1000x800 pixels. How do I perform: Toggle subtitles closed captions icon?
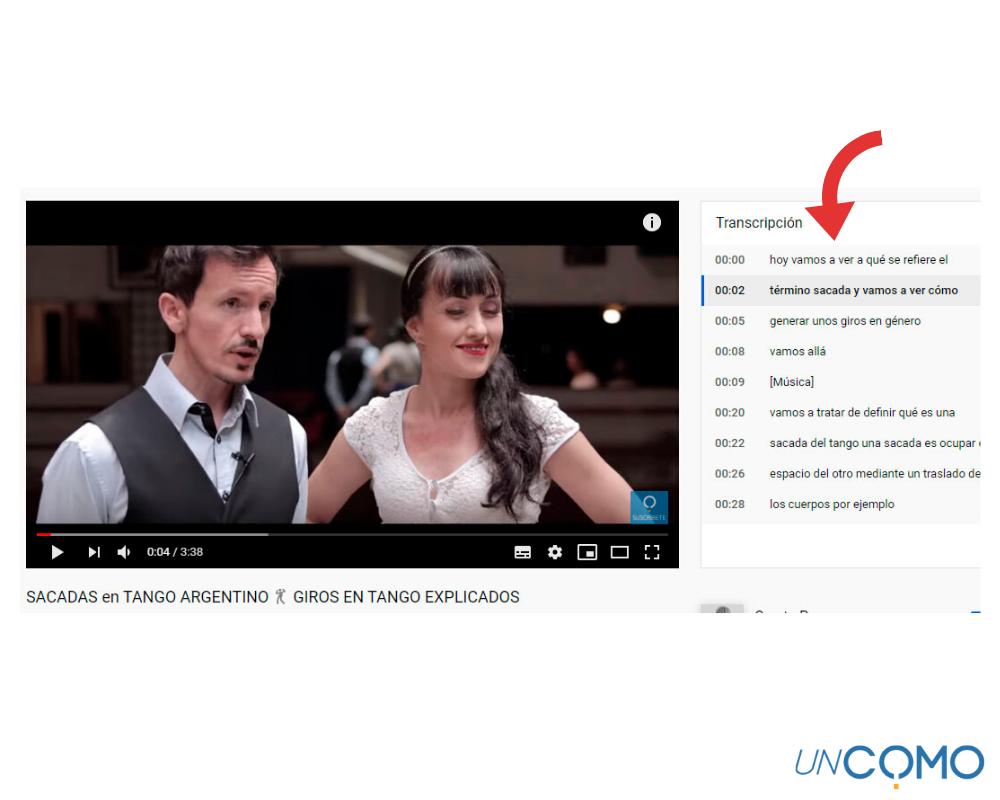[x=522, y=552]
